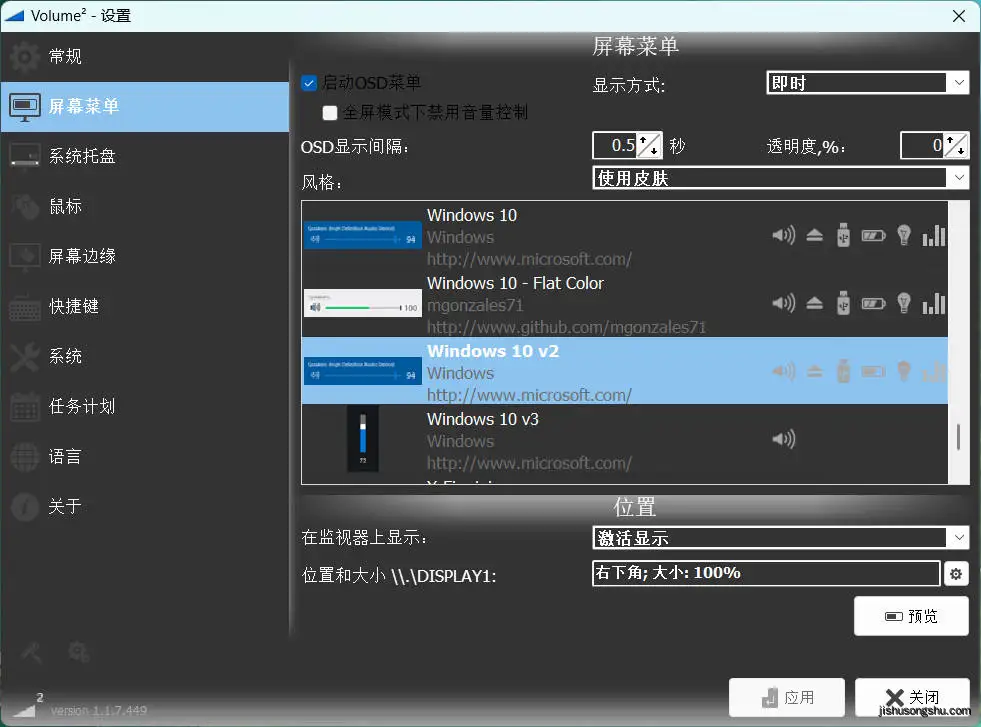Click the Volume² logo beside the version number
This screenshot has height=727, width=981.
tap(26, 706)
